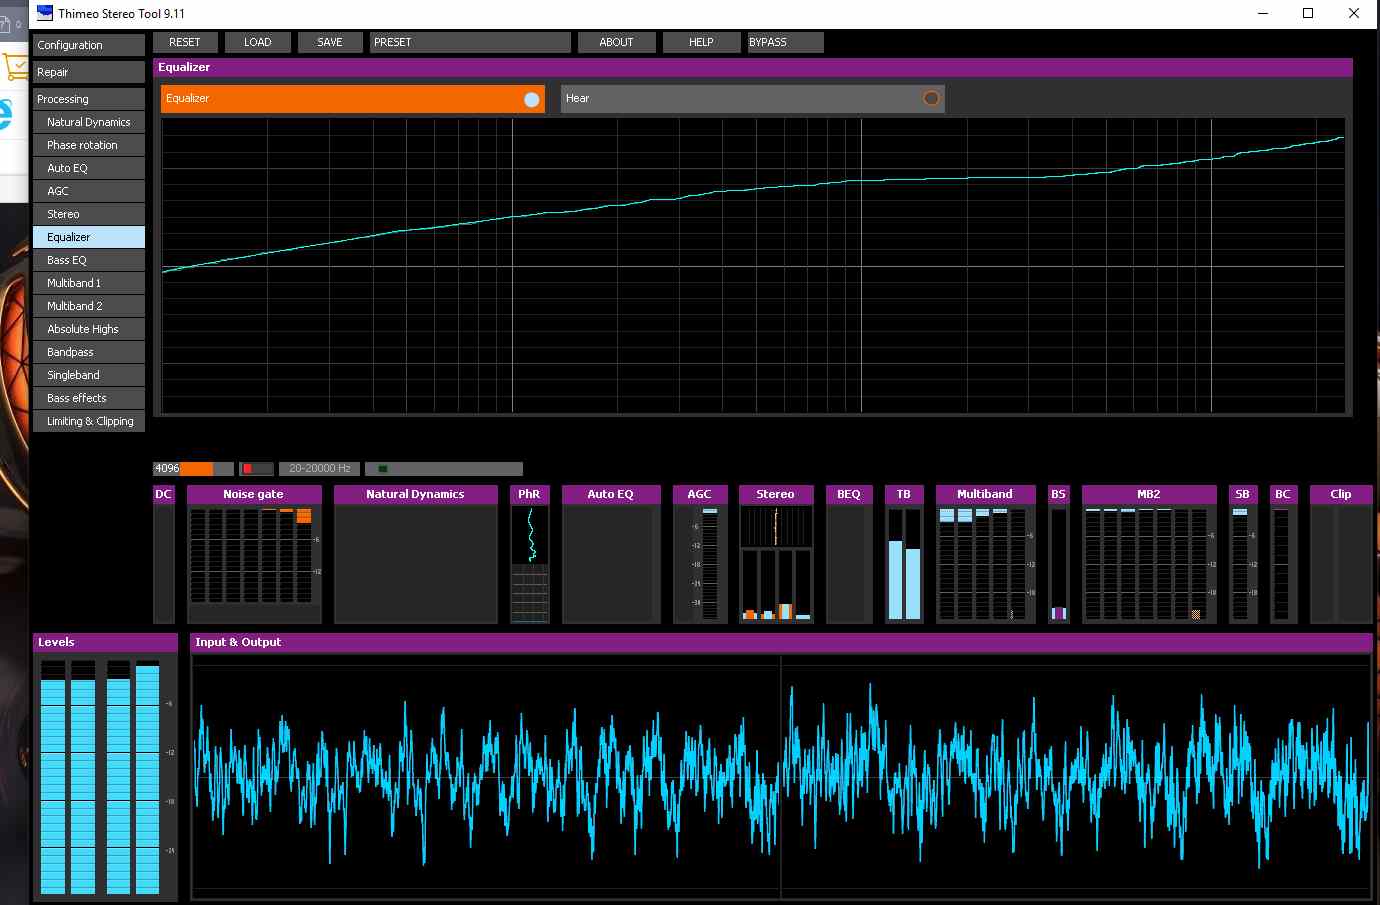Toggle the BYPASS button
1380x905 pixels.
785,42
